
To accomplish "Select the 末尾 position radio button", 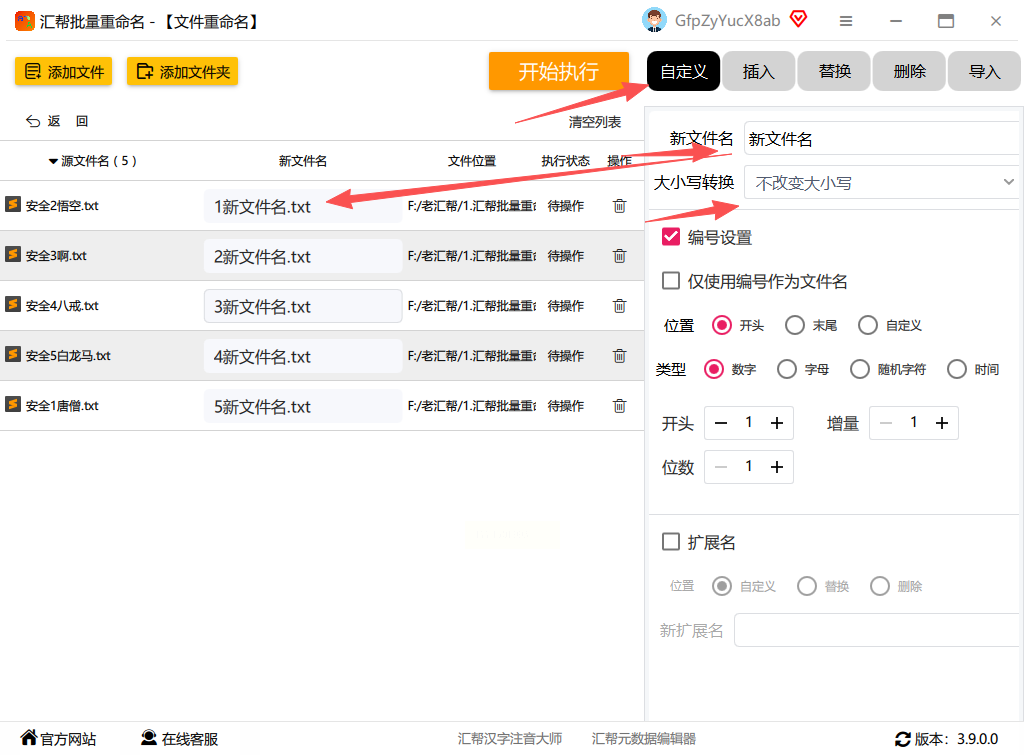I will pyautogui.click(x=795, y=325).
